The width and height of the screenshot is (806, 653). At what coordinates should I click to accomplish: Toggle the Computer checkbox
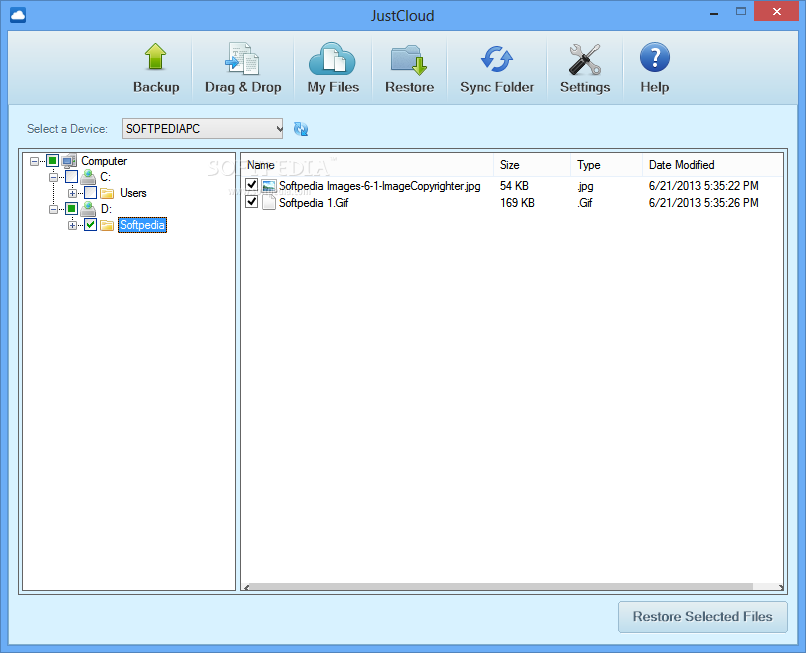(x=52, y=161)
